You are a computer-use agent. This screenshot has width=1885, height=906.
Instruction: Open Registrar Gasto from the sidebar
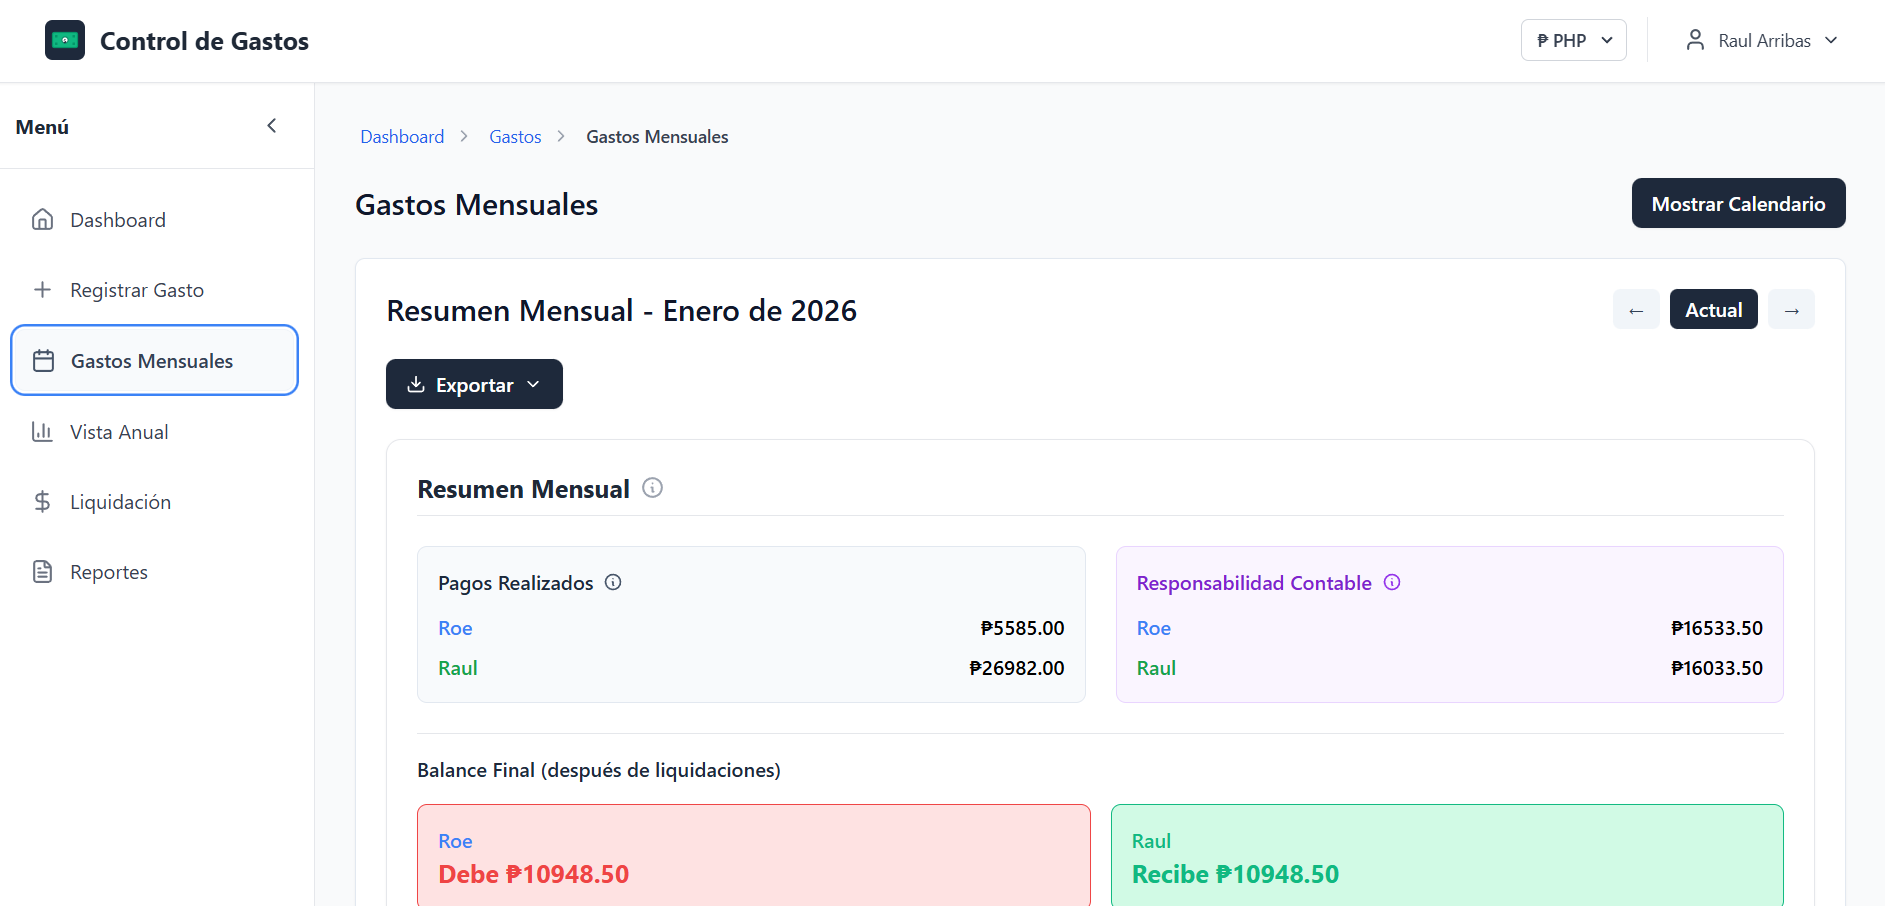click(155, 290)
